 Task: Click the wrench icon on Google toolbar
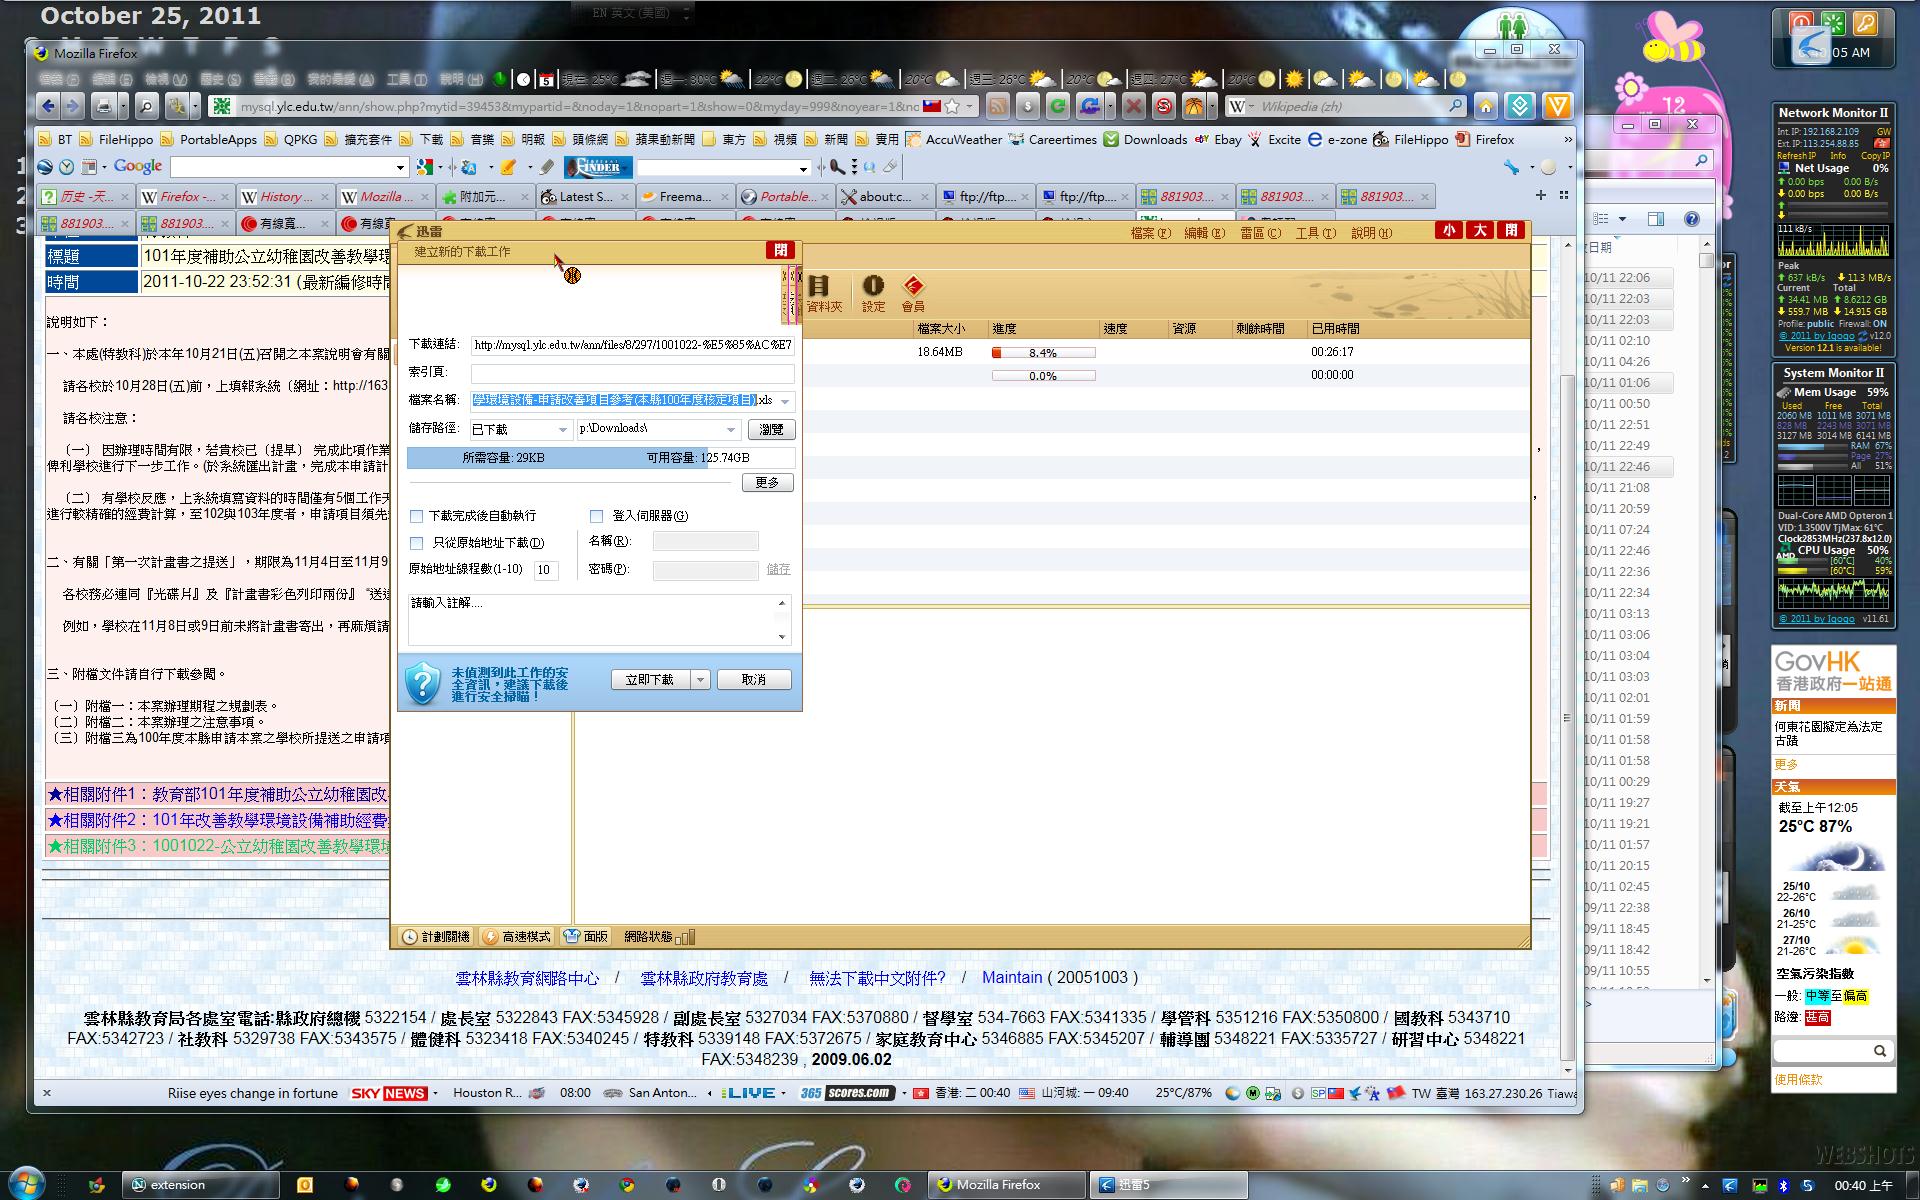(1511, 167)
